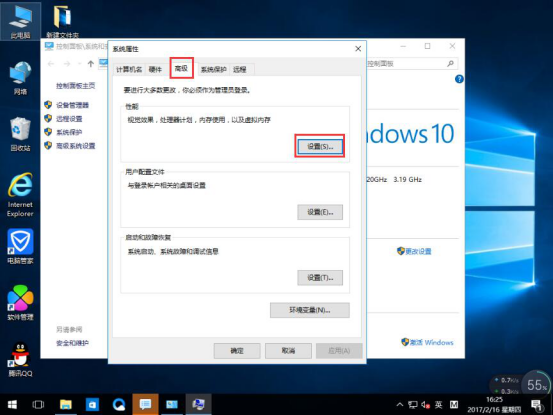Open the This PC desktop icon
The width and height of the screenshot is (553, 415).
click(x=20, y=21)
